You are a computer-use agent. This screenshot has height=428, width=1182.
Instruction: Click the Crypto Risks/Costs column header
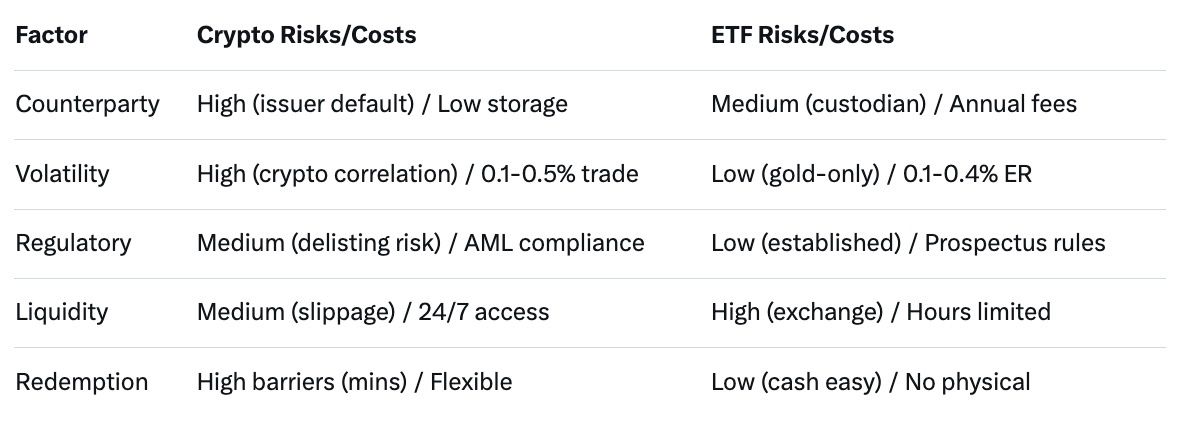point(306,36)
